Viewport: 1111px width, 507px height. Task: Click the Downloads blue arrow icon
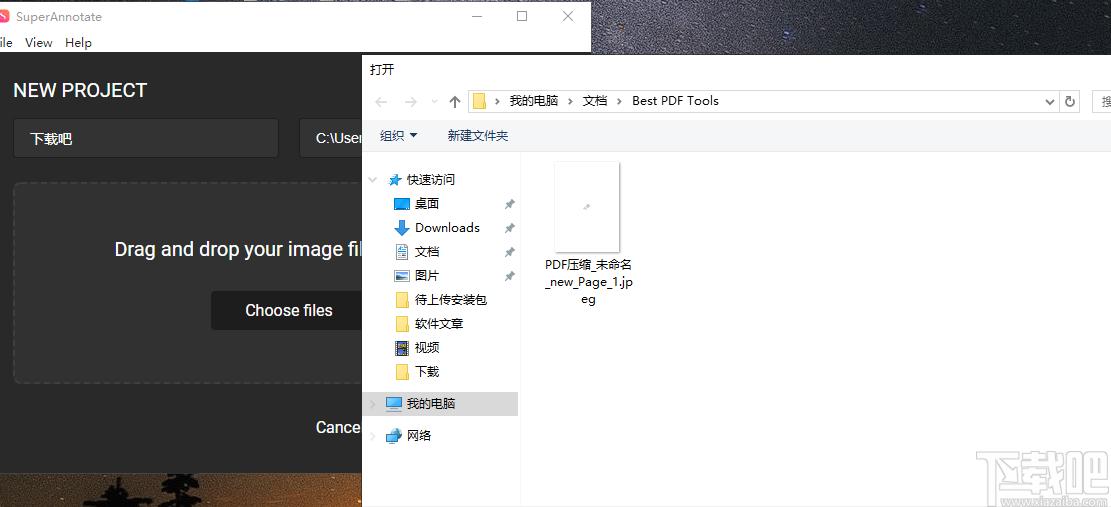pos(402,227)
